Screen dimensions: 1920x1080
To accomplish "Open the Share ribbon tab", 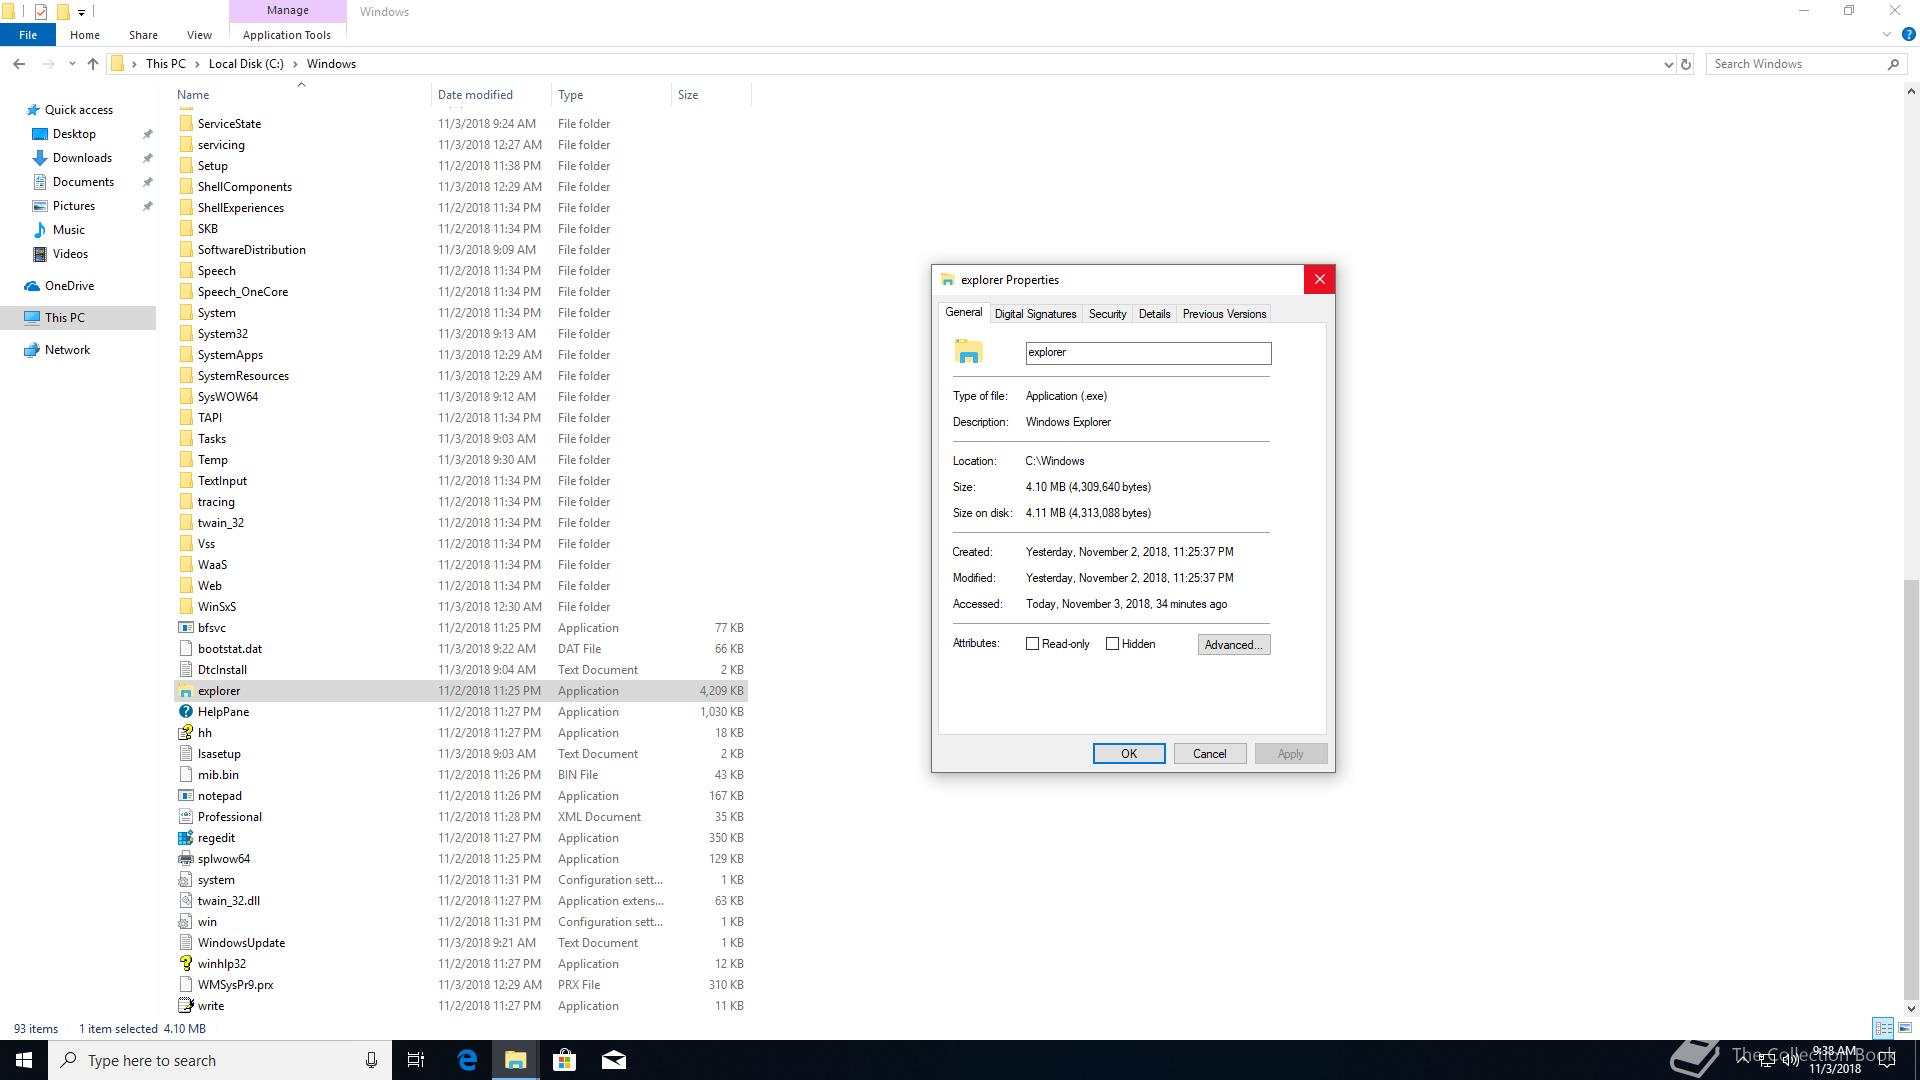I will tap(143, 35).
